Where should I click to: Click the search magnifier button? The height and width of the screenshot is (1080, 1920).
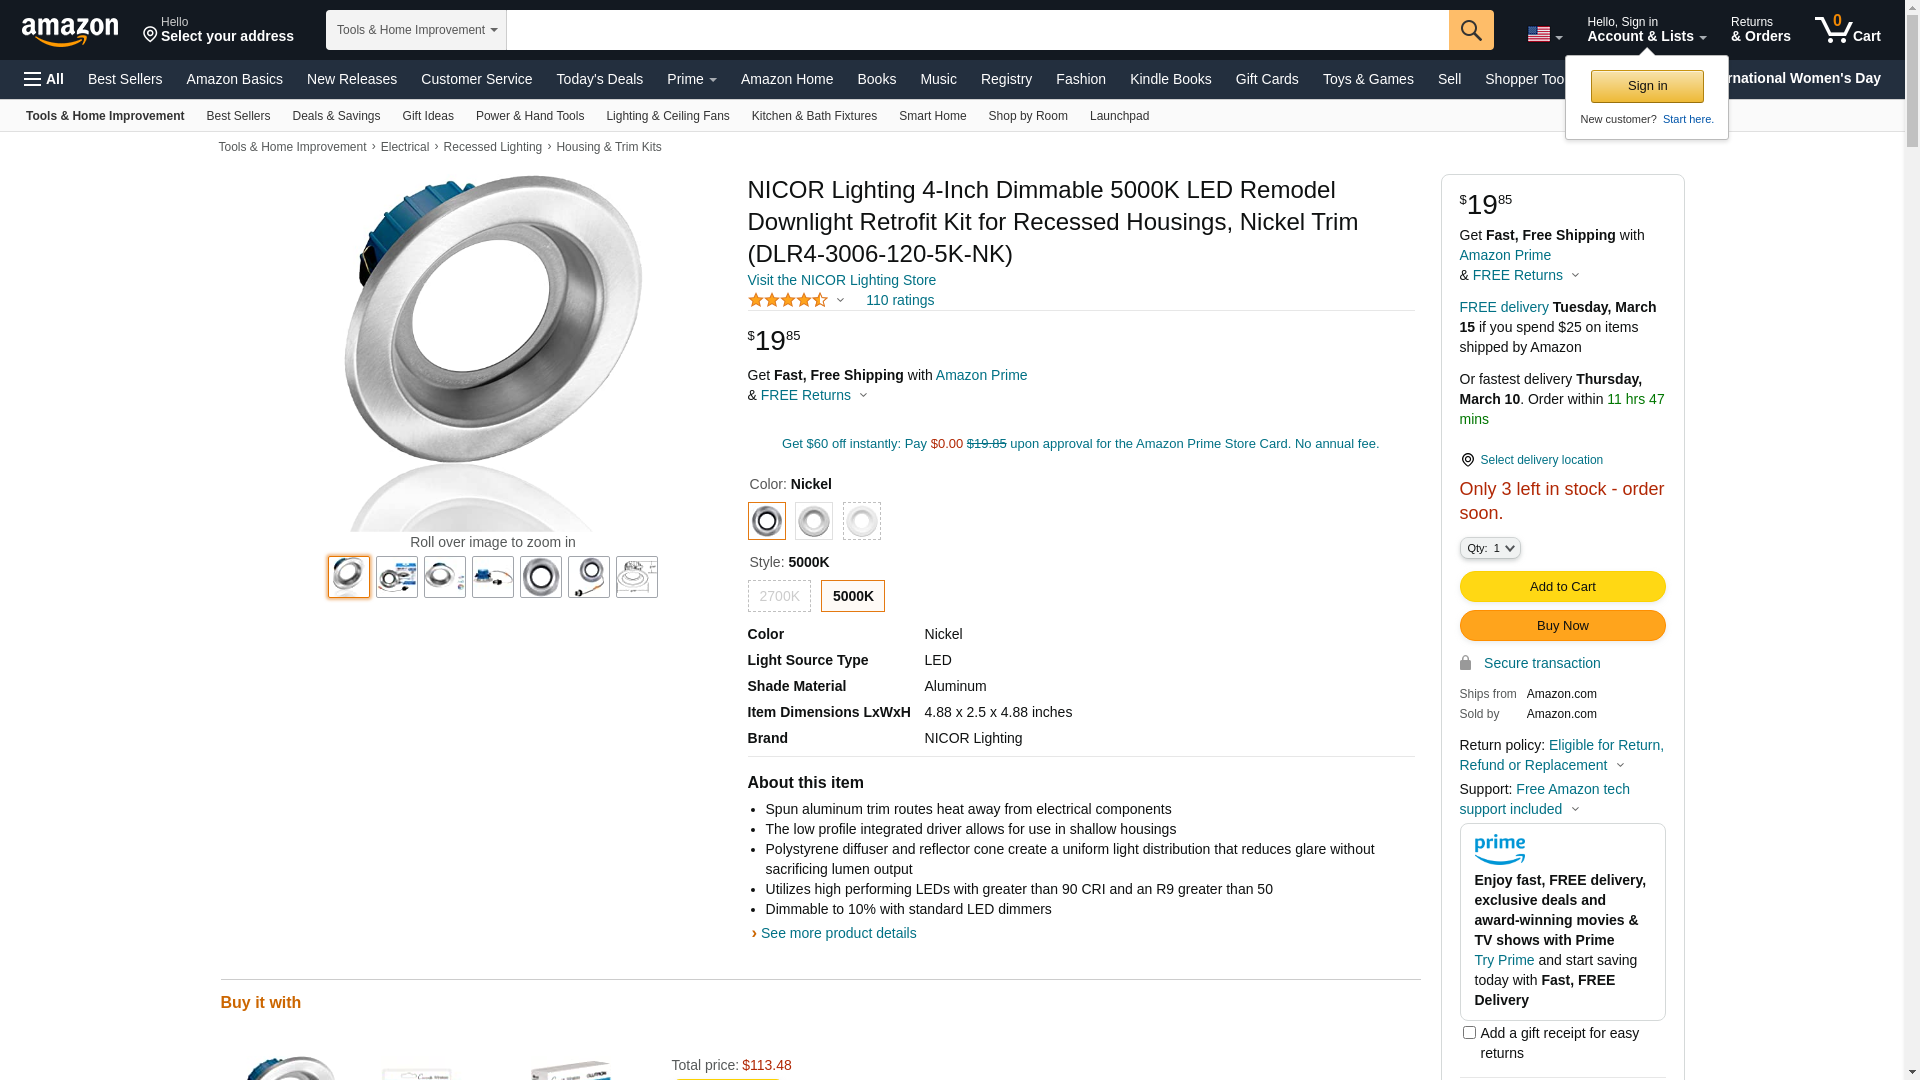tap(1470, 30)
